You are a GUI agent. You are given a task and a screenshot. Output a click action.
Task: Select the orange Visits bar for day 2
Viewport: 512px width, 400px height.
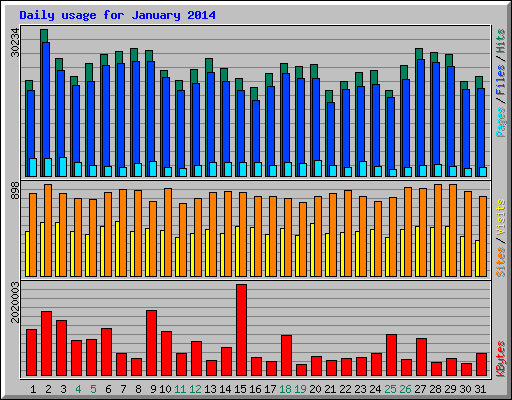[x=48, y=230]
